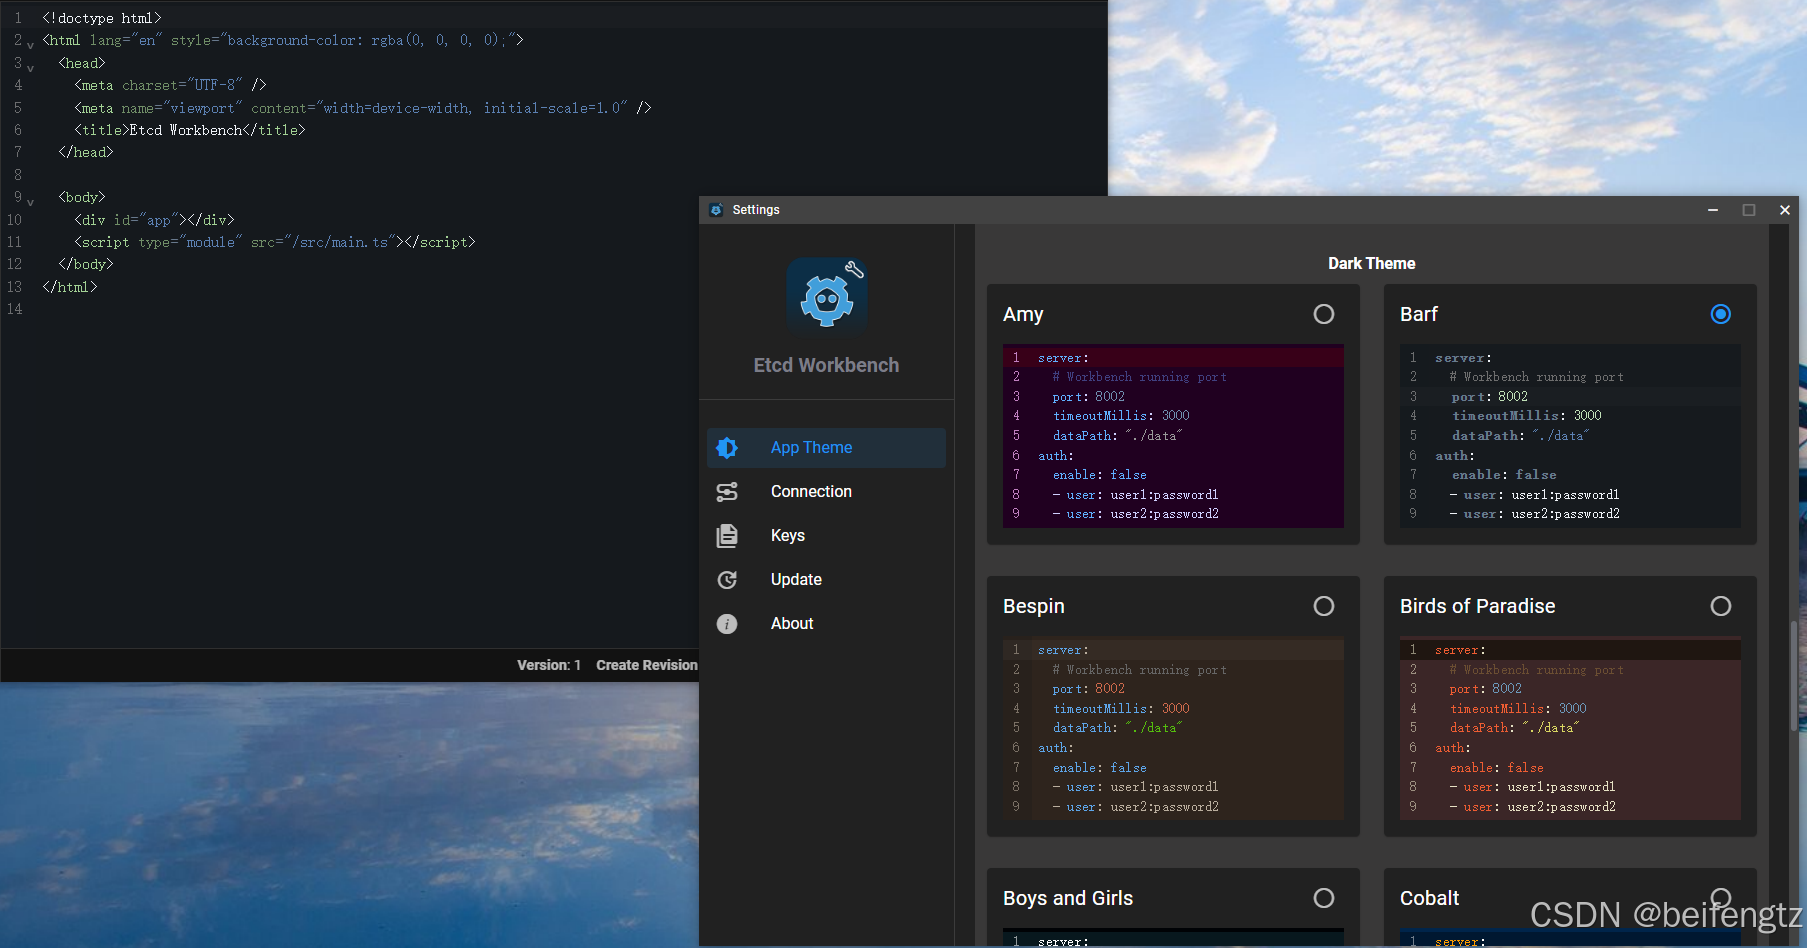This screenshot has width=1807, height=948.
Task: Go to Keys settings section
Action: click(x=826, y=536)
